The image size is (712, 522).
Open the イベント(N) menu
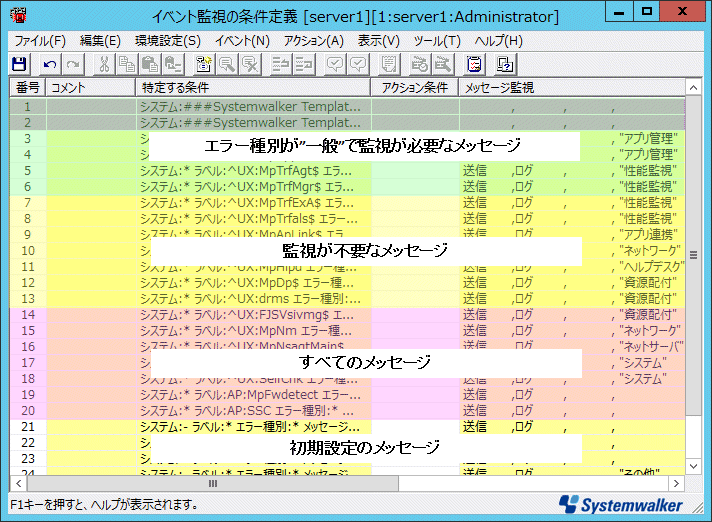coord(242,41)
